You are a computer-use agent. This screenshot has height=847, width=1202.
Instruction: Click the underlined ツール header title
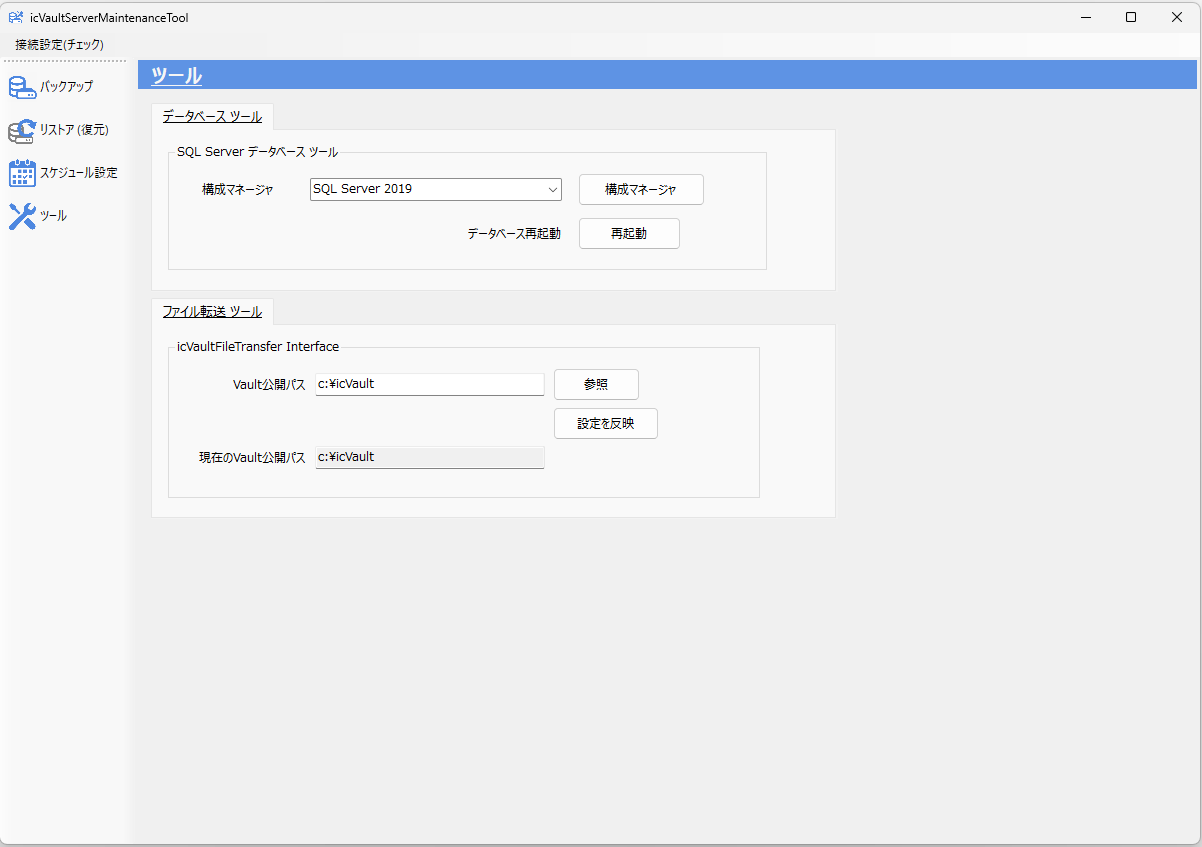pos(176,76)
